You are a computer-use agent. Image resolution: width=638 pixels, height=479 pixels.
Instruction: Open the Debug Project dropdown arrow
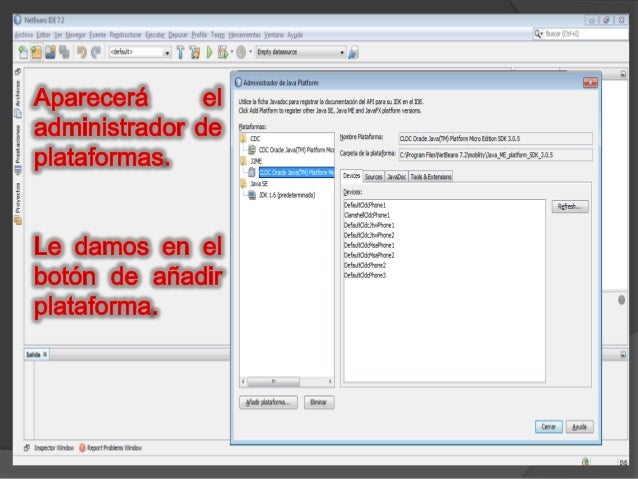pyautogui.click(x=232, y=52)
